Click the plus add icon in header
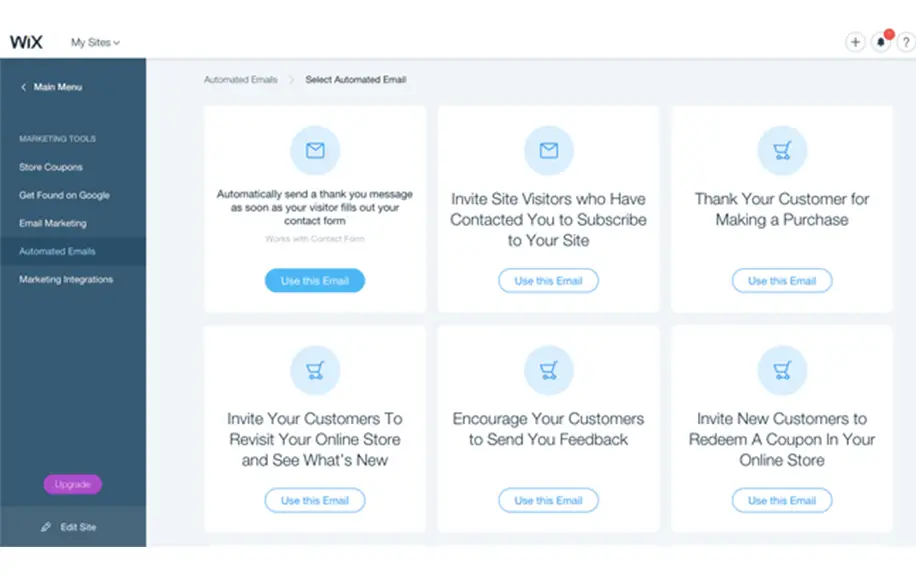916x573 pixels. 855,42
